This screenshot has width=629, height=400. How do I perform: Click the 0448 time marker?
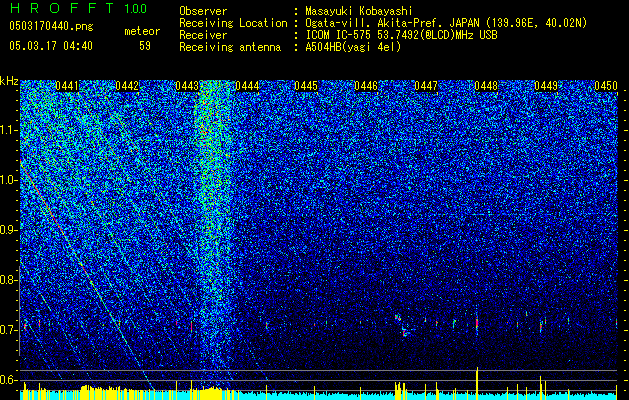[x=486, y=86]
